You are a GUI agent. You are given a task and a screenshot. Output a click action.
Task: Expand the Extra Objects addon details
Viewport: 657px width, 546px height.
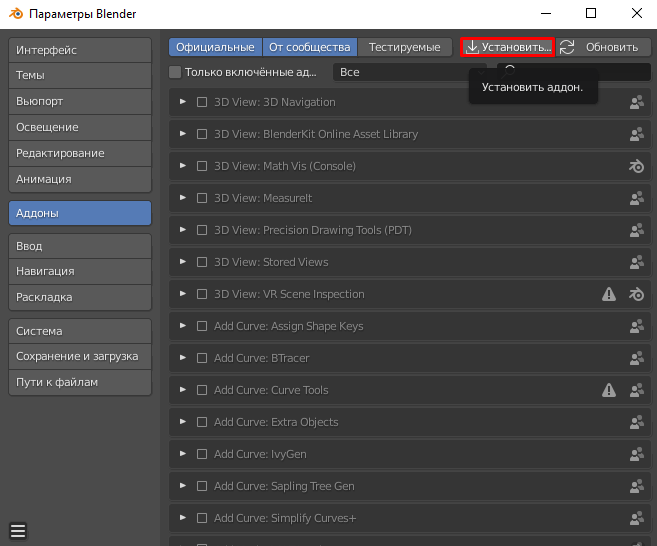(x=183, y=422)
